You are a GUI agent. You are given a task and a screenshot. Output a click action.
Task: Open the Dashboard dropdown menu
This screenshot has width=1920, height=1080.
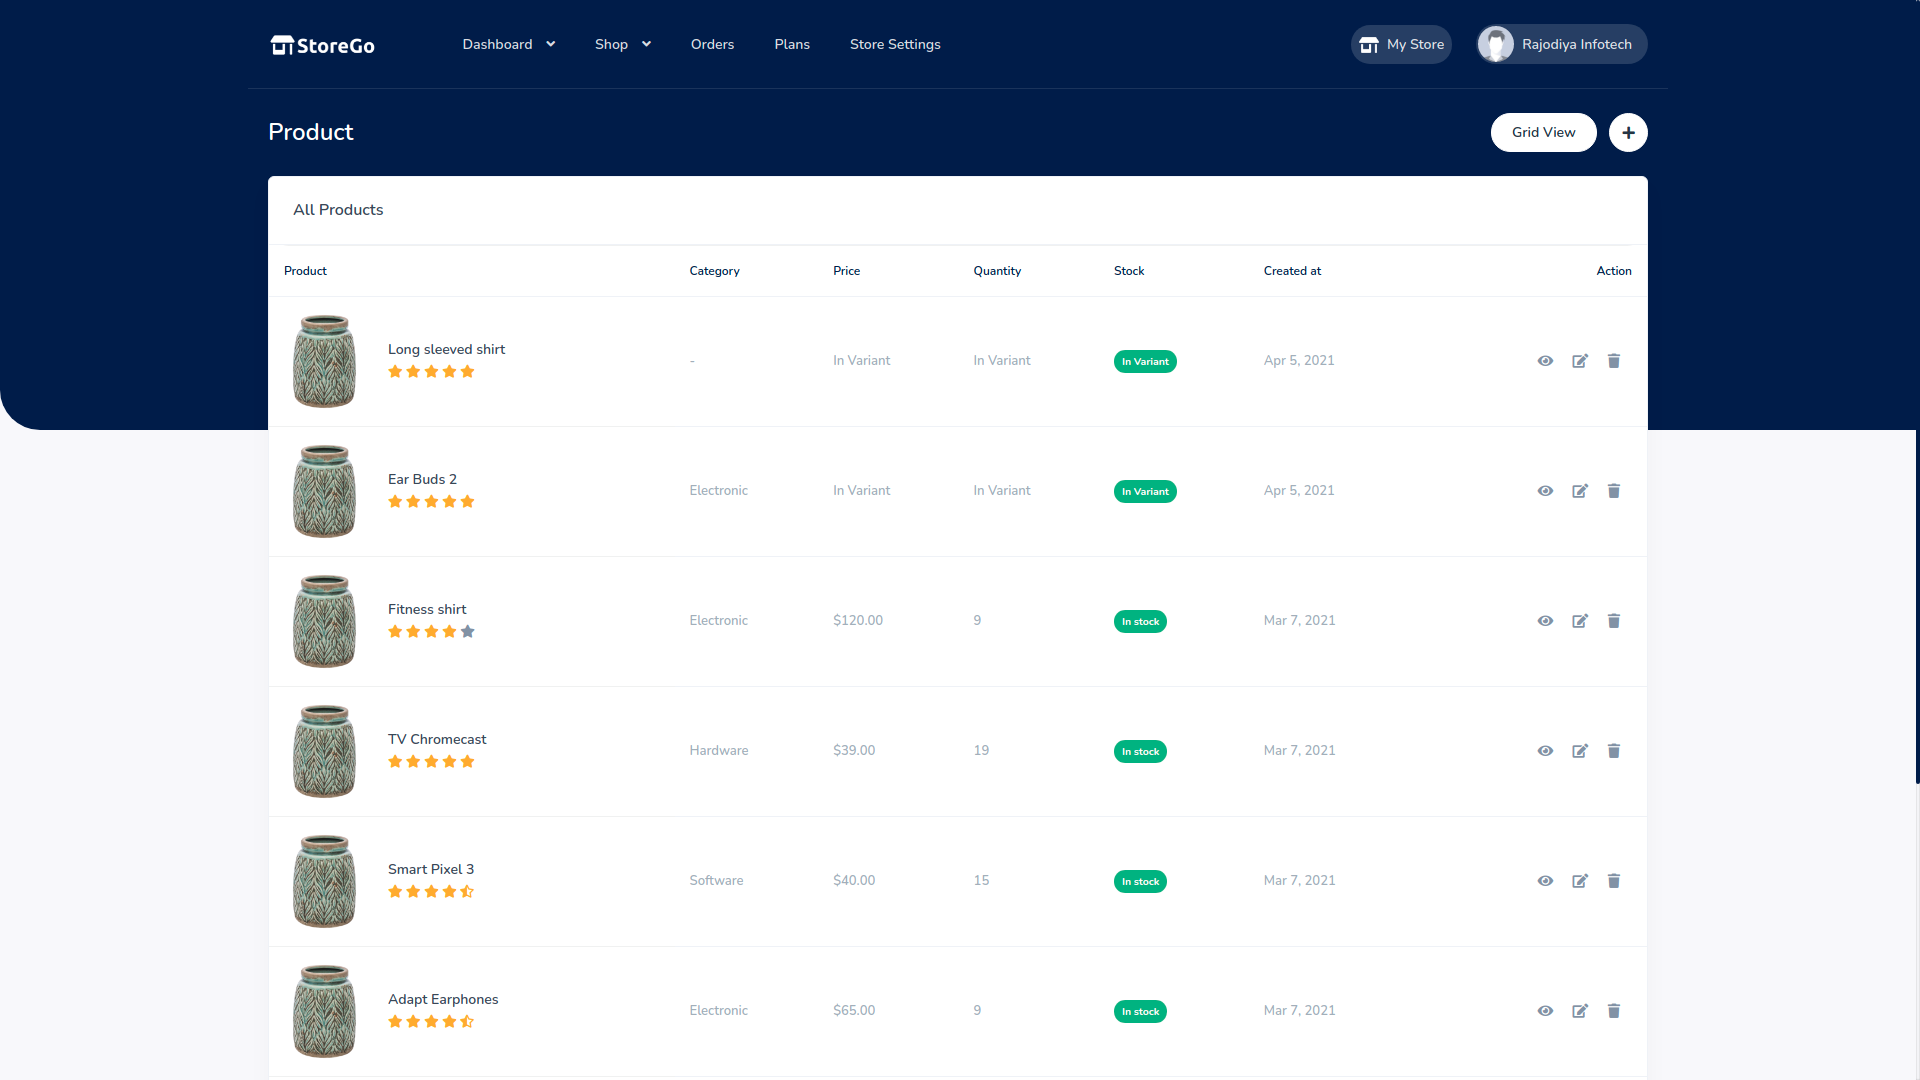tap(508, 44)
